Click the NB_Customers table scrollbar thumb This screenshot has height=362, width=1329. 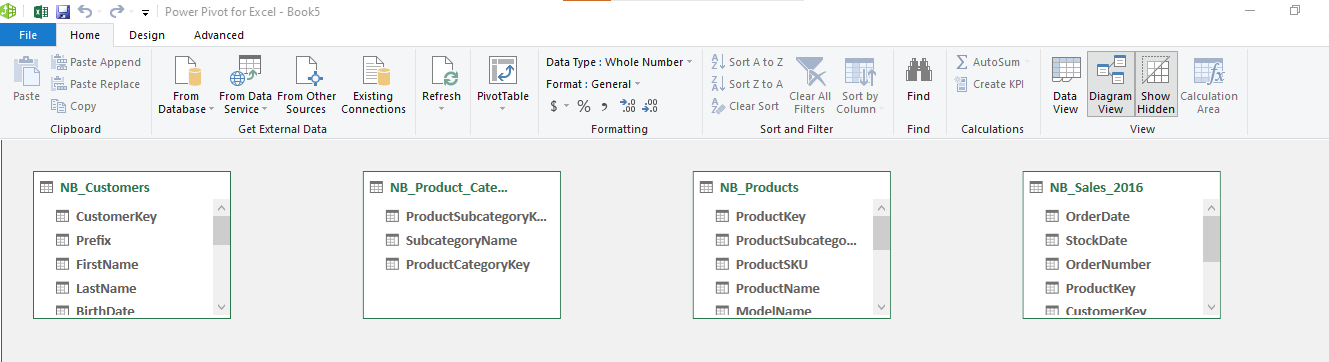click(222, 231)
